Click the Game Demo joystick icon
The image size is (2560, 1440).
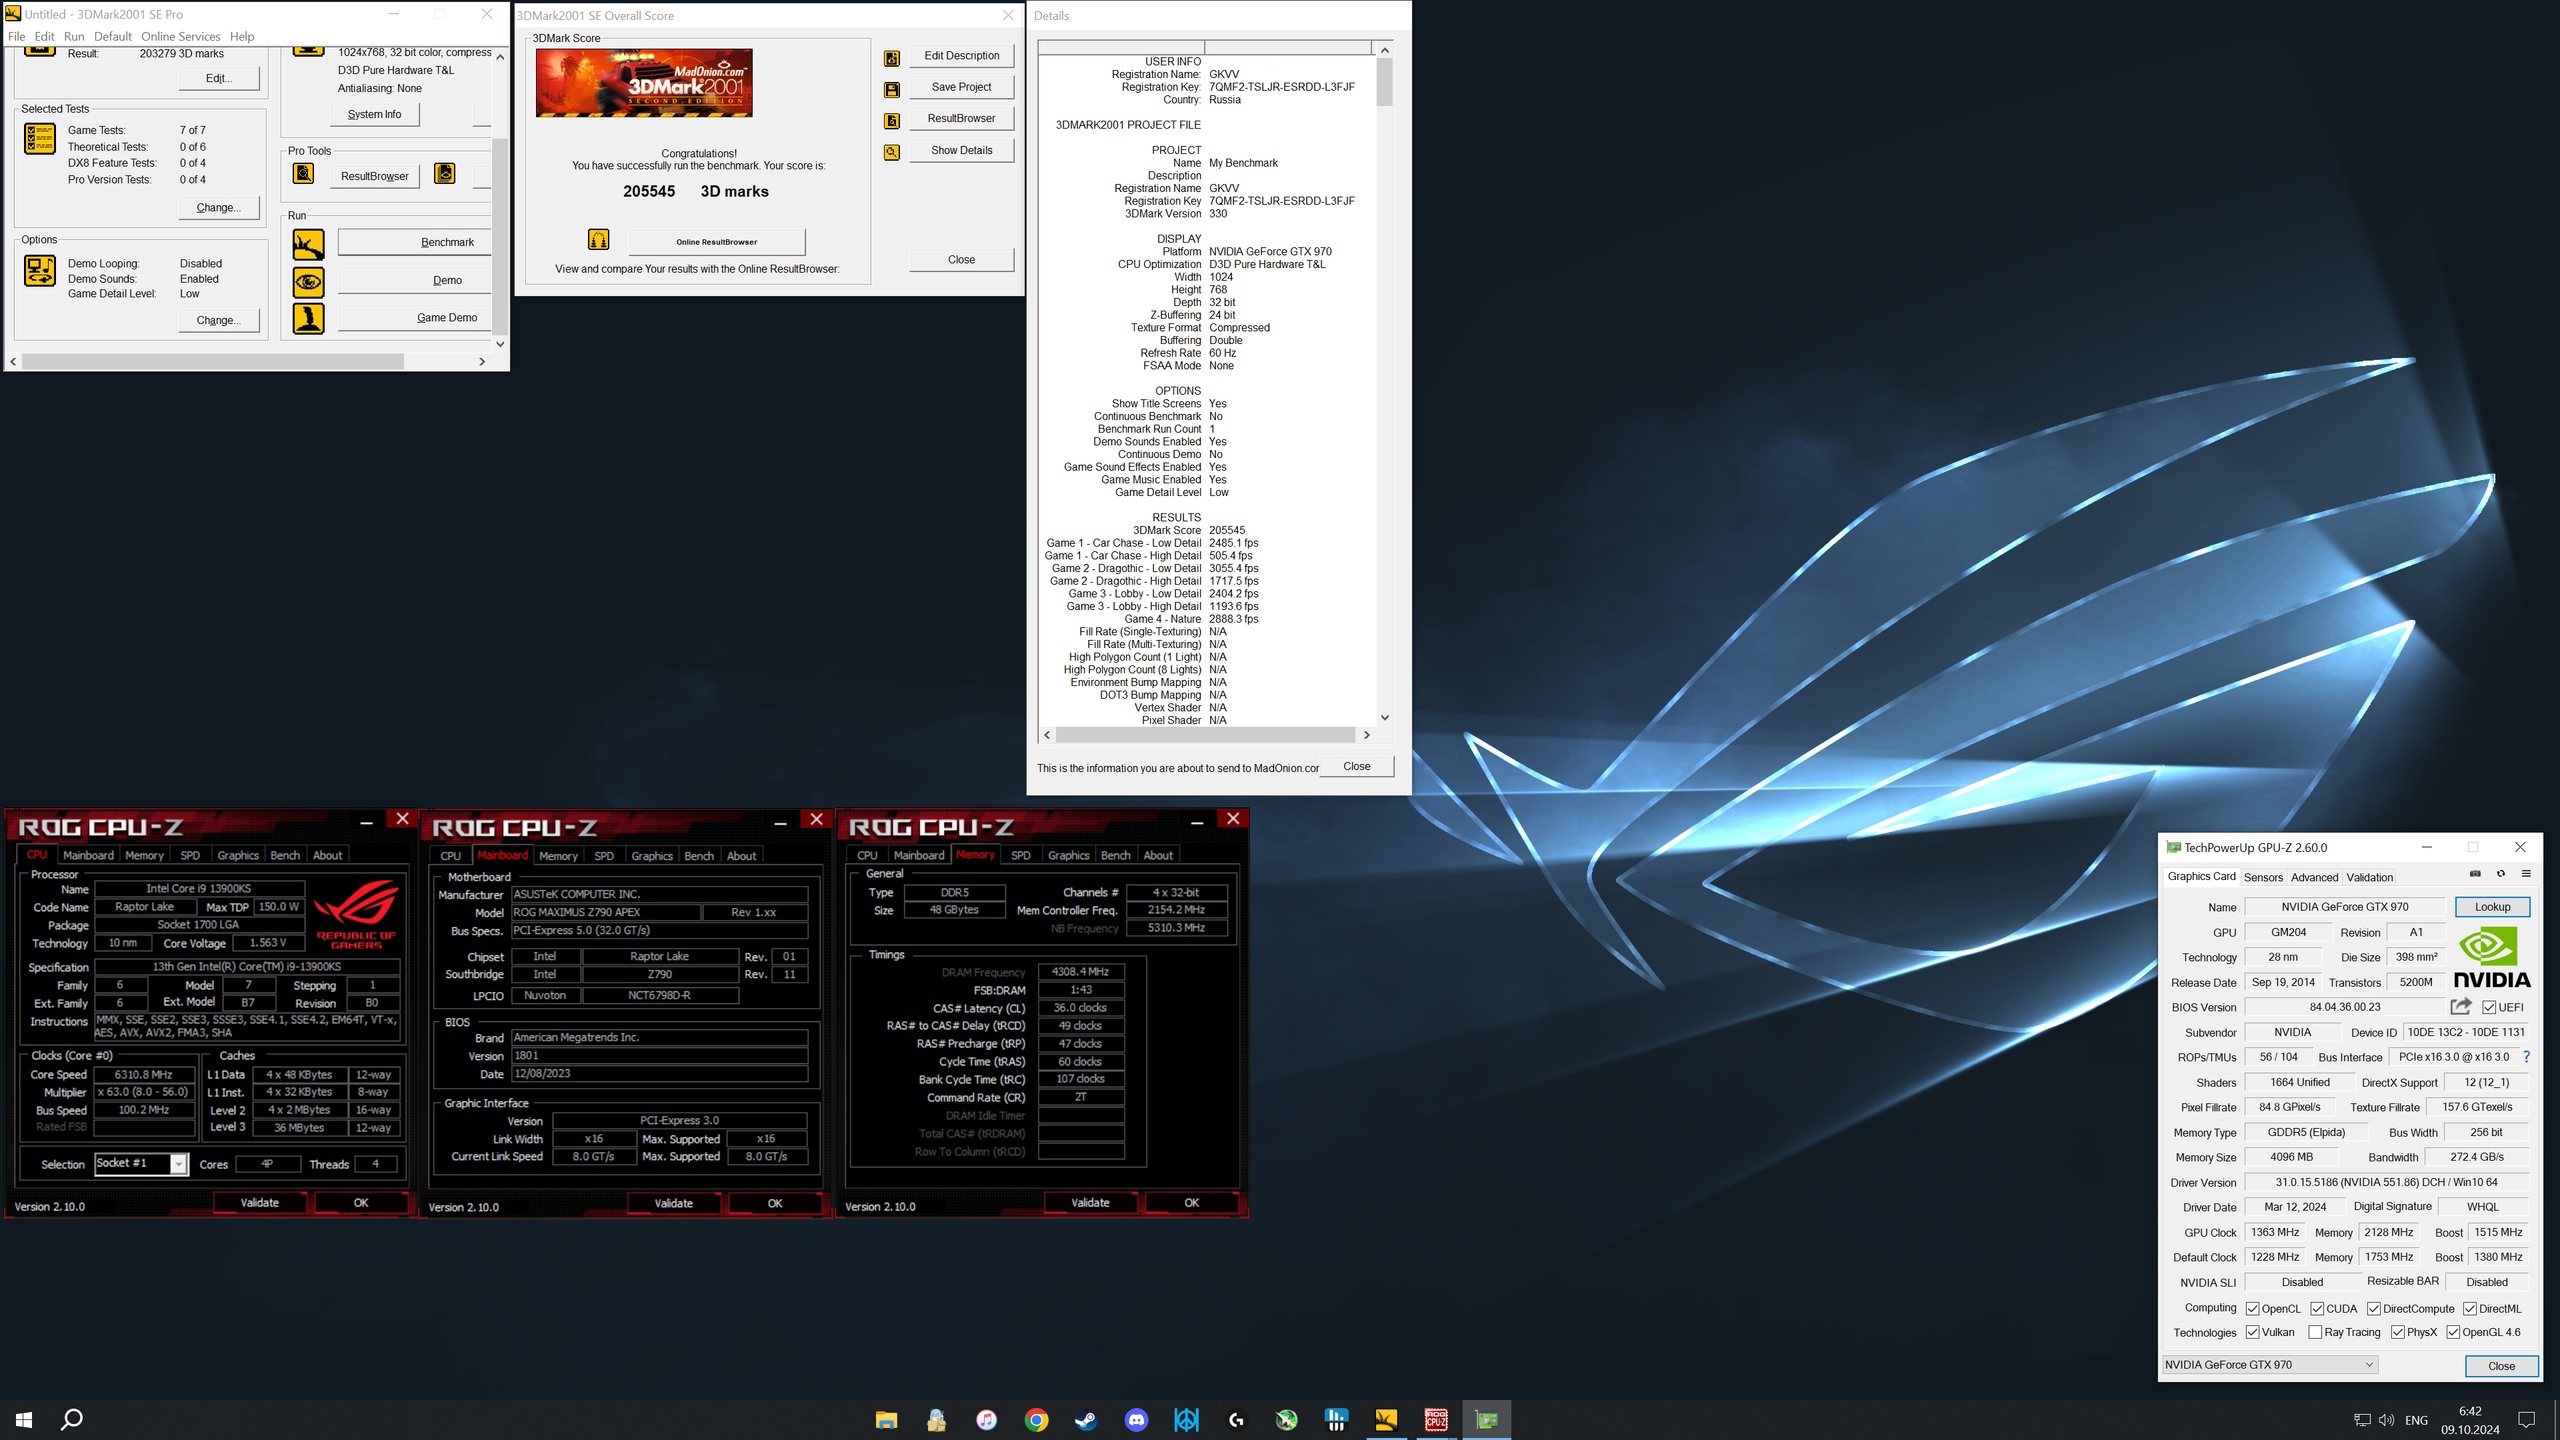click(x=308, y=319)
